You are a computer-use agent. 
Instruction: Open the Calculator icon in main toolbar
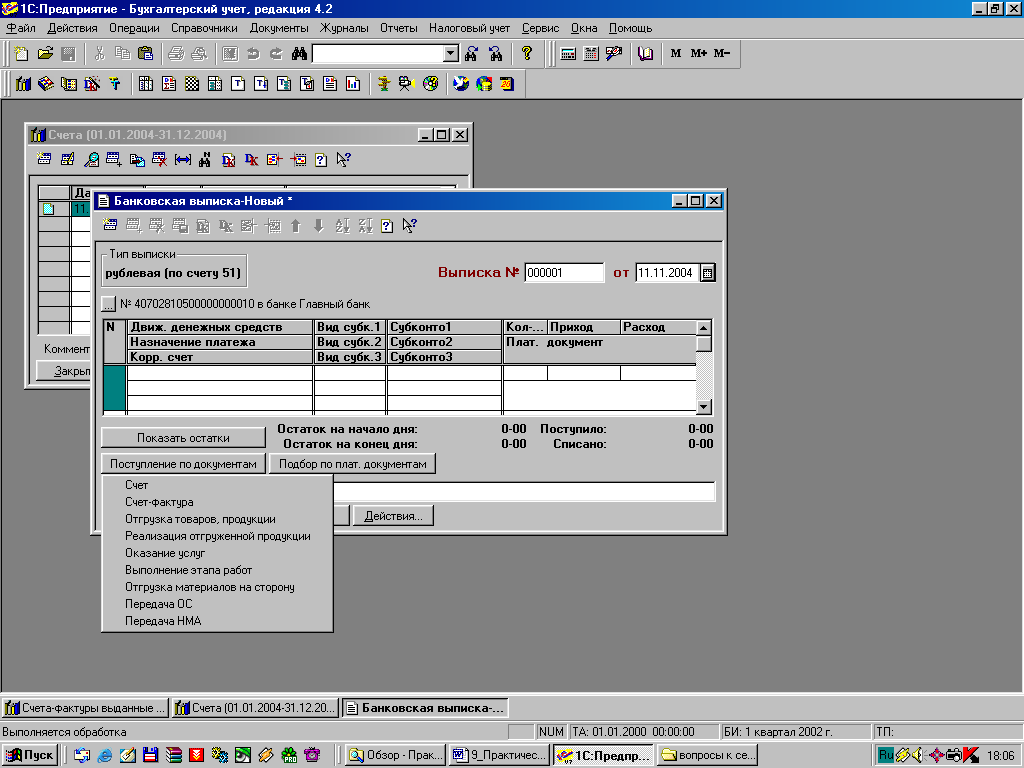[568, 54]
